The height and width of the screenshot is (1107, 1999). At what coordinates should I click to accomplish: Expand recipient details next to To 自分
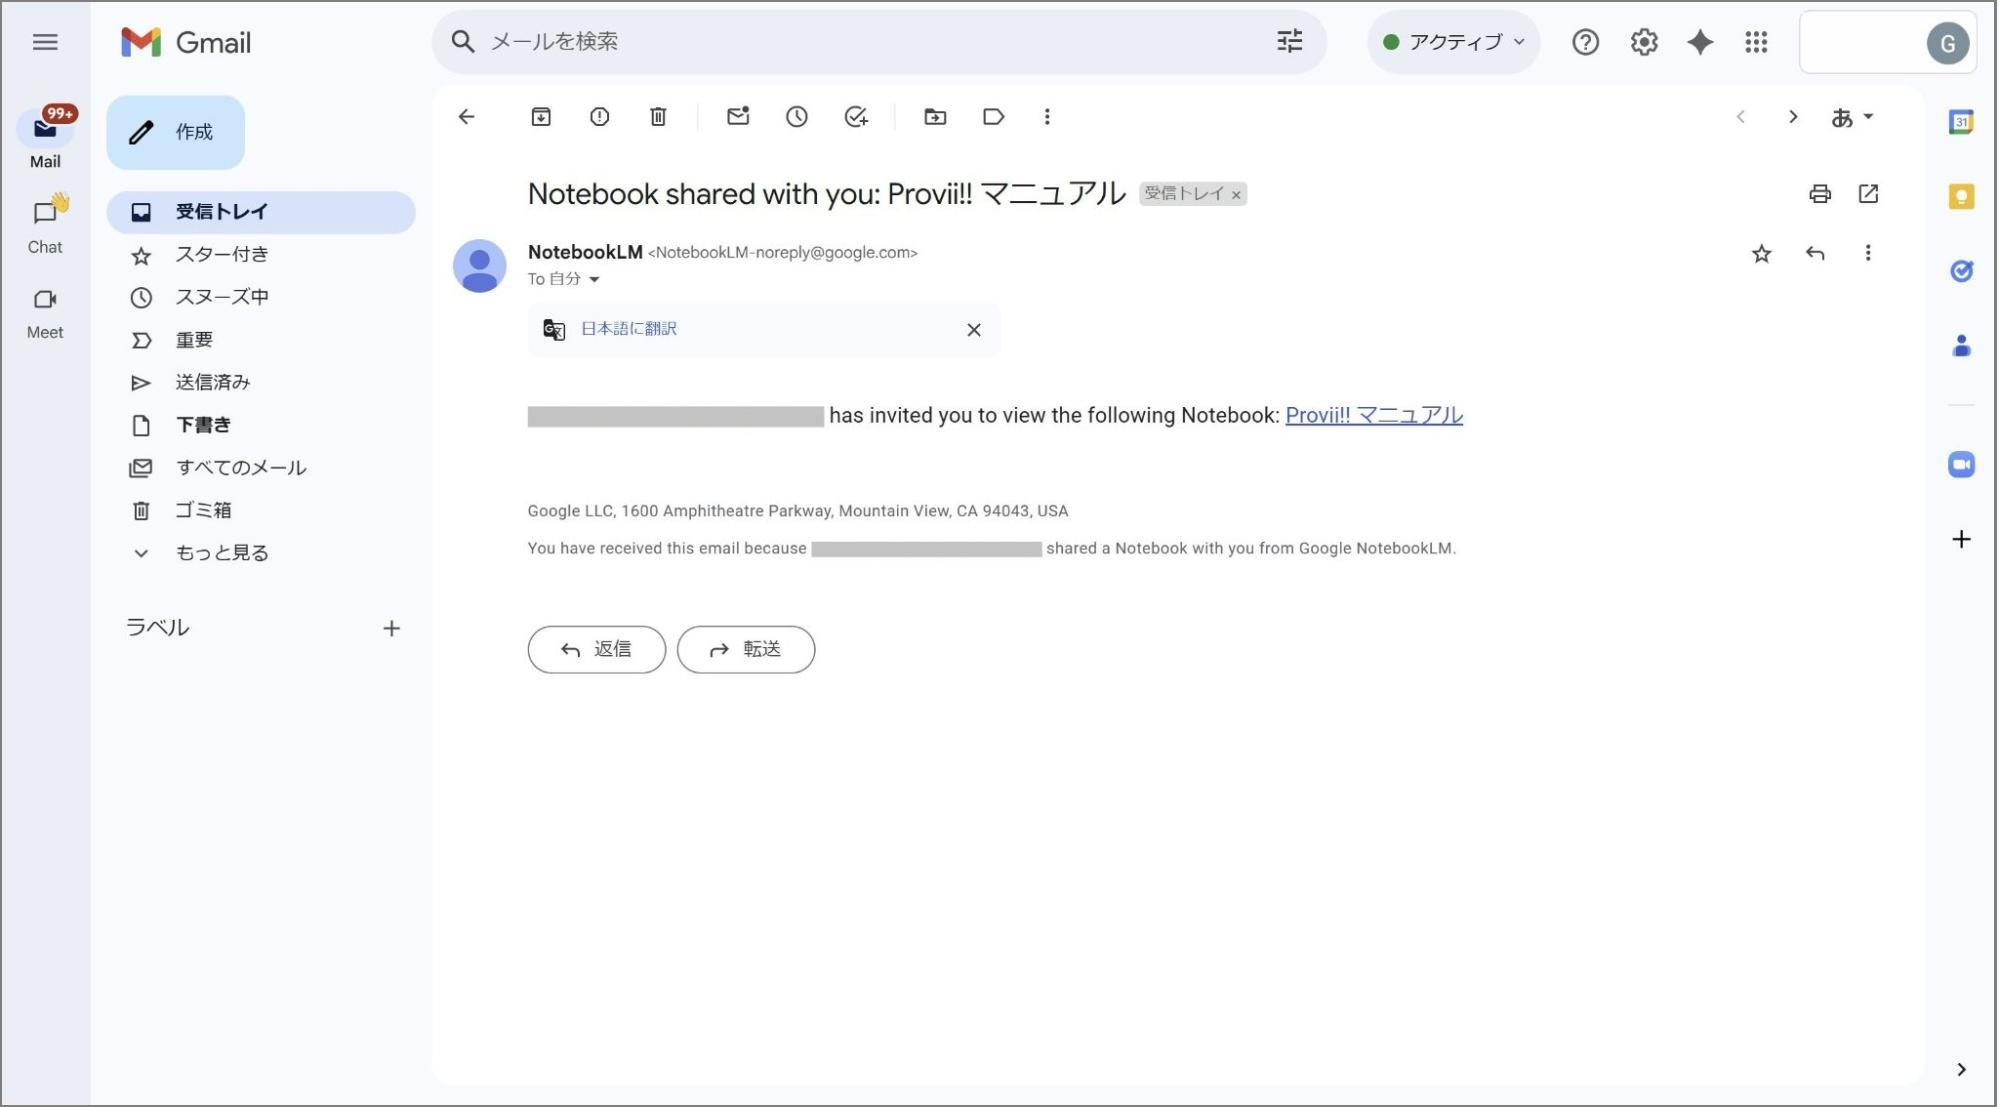[x=594, y=280]
